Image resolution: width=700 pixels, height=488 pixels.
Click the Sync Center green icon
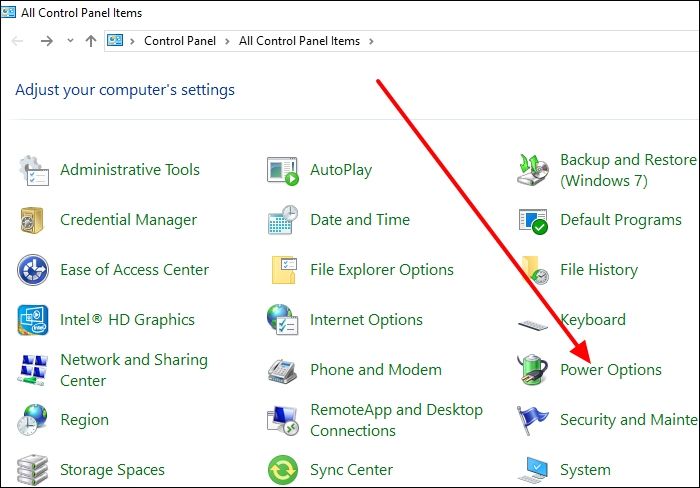click(x=283, y=470)
